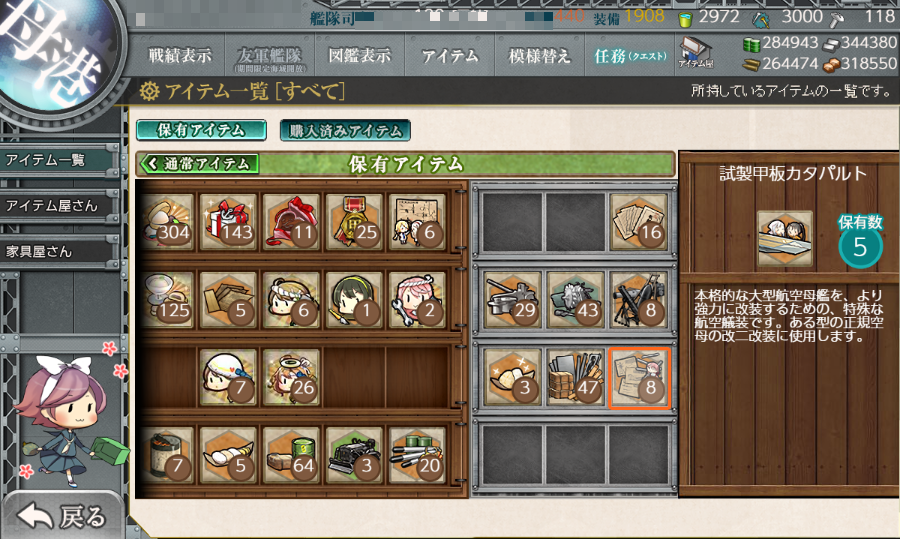Select the gift box item with count 143

coord(228,222)
